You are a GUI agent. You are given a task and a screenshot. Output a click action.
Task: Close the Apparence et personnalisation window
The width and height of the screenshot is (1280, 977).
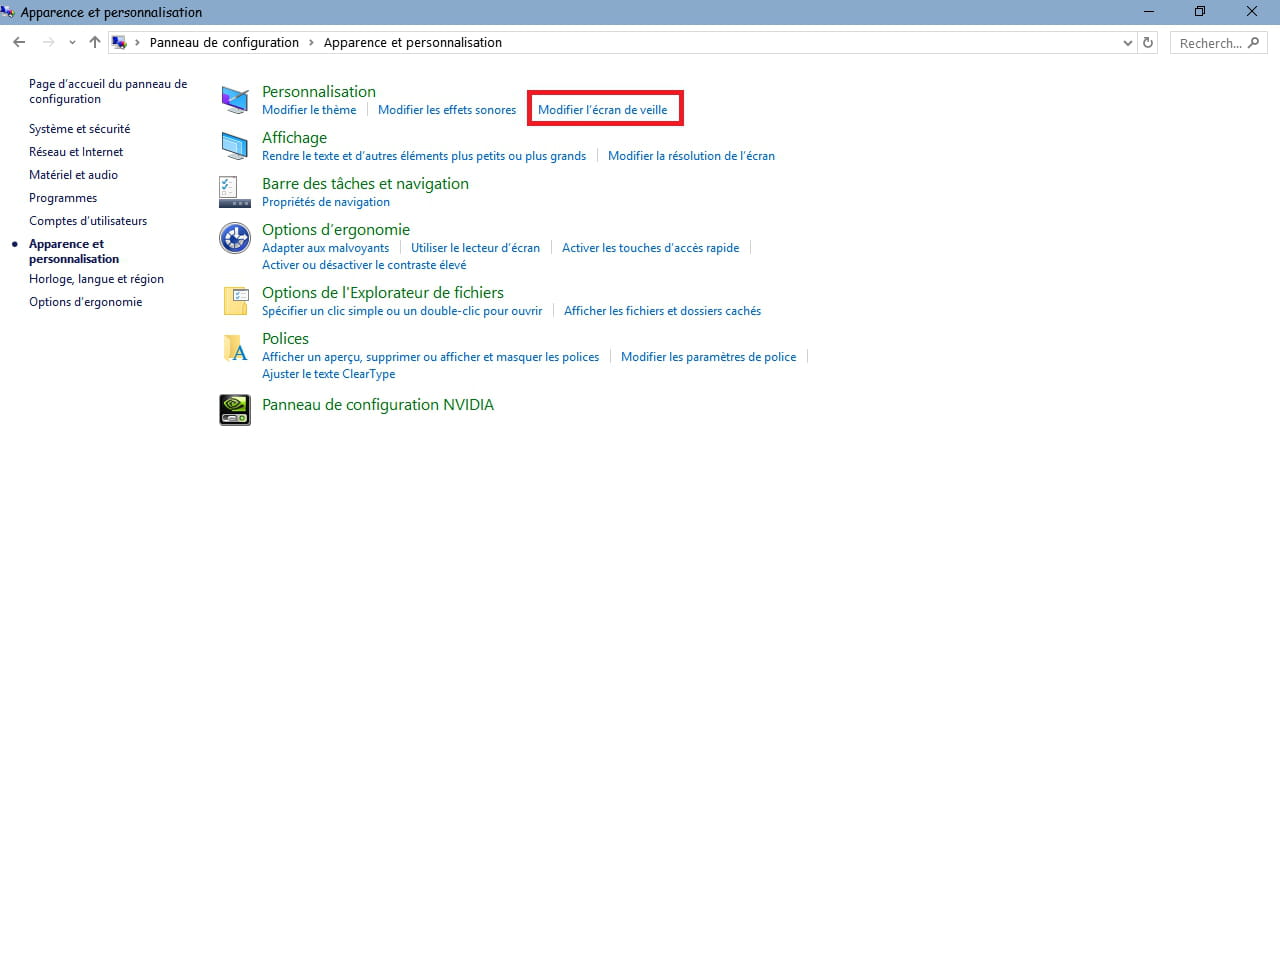(1252, 12)
